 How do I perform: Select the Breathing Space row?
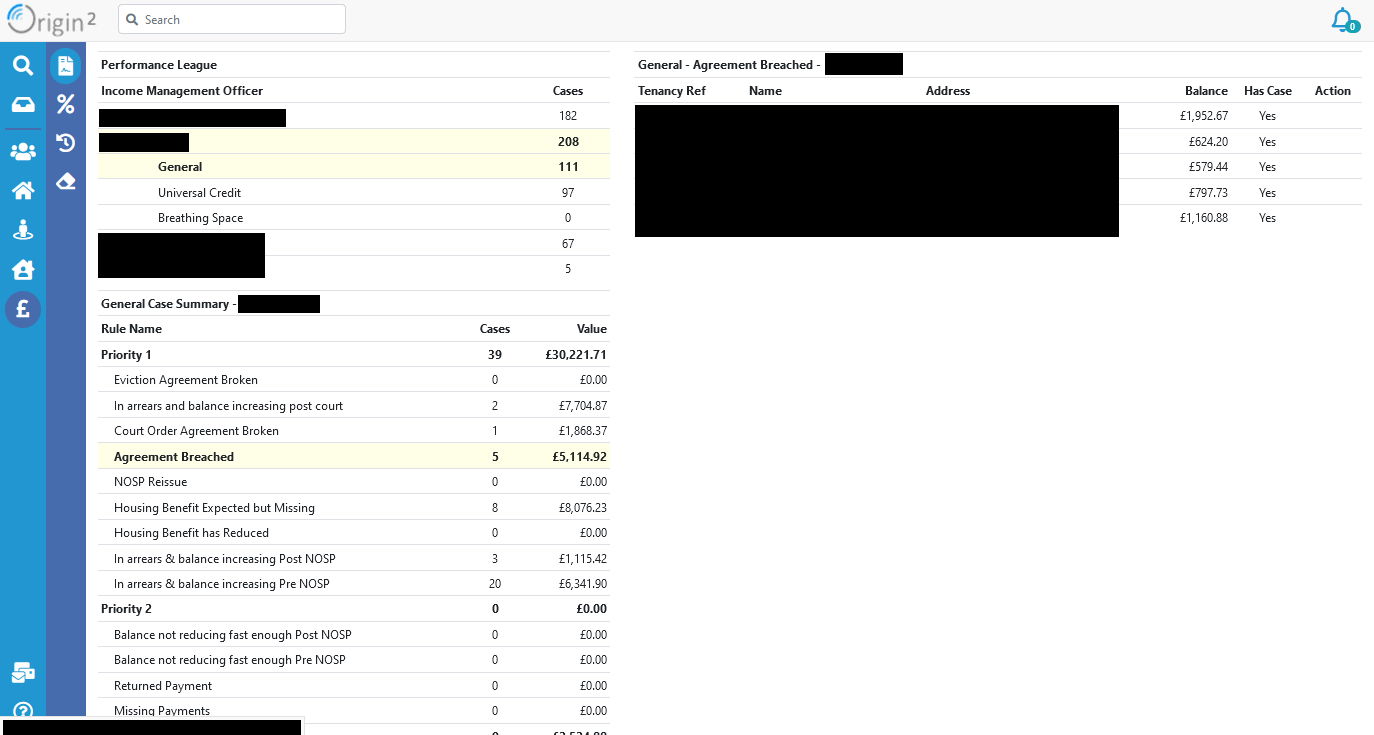pos(354,218)
